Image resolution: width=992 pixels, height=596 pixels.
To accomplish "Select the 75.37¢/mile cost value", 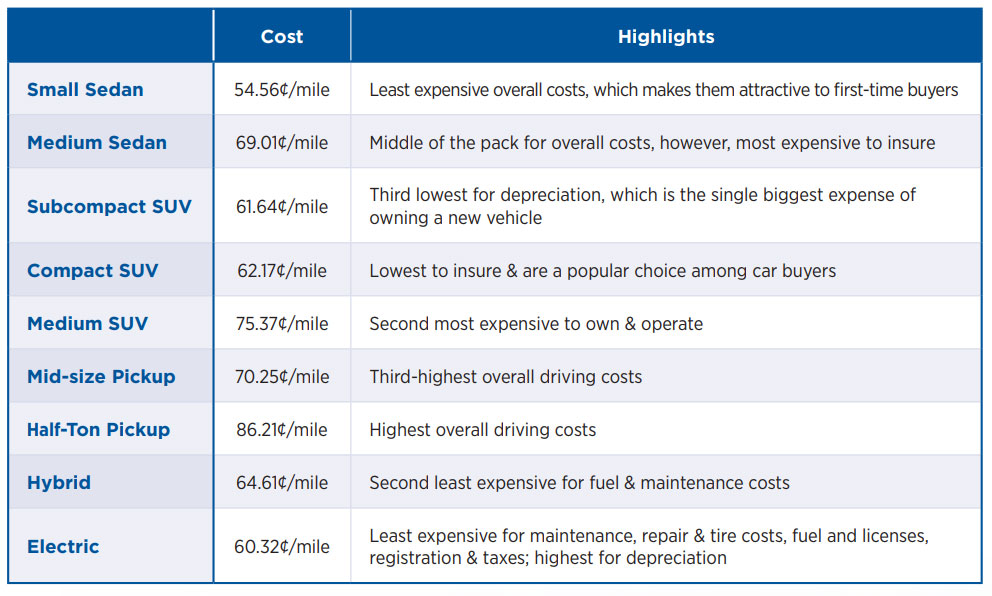I will click(281, 324).
